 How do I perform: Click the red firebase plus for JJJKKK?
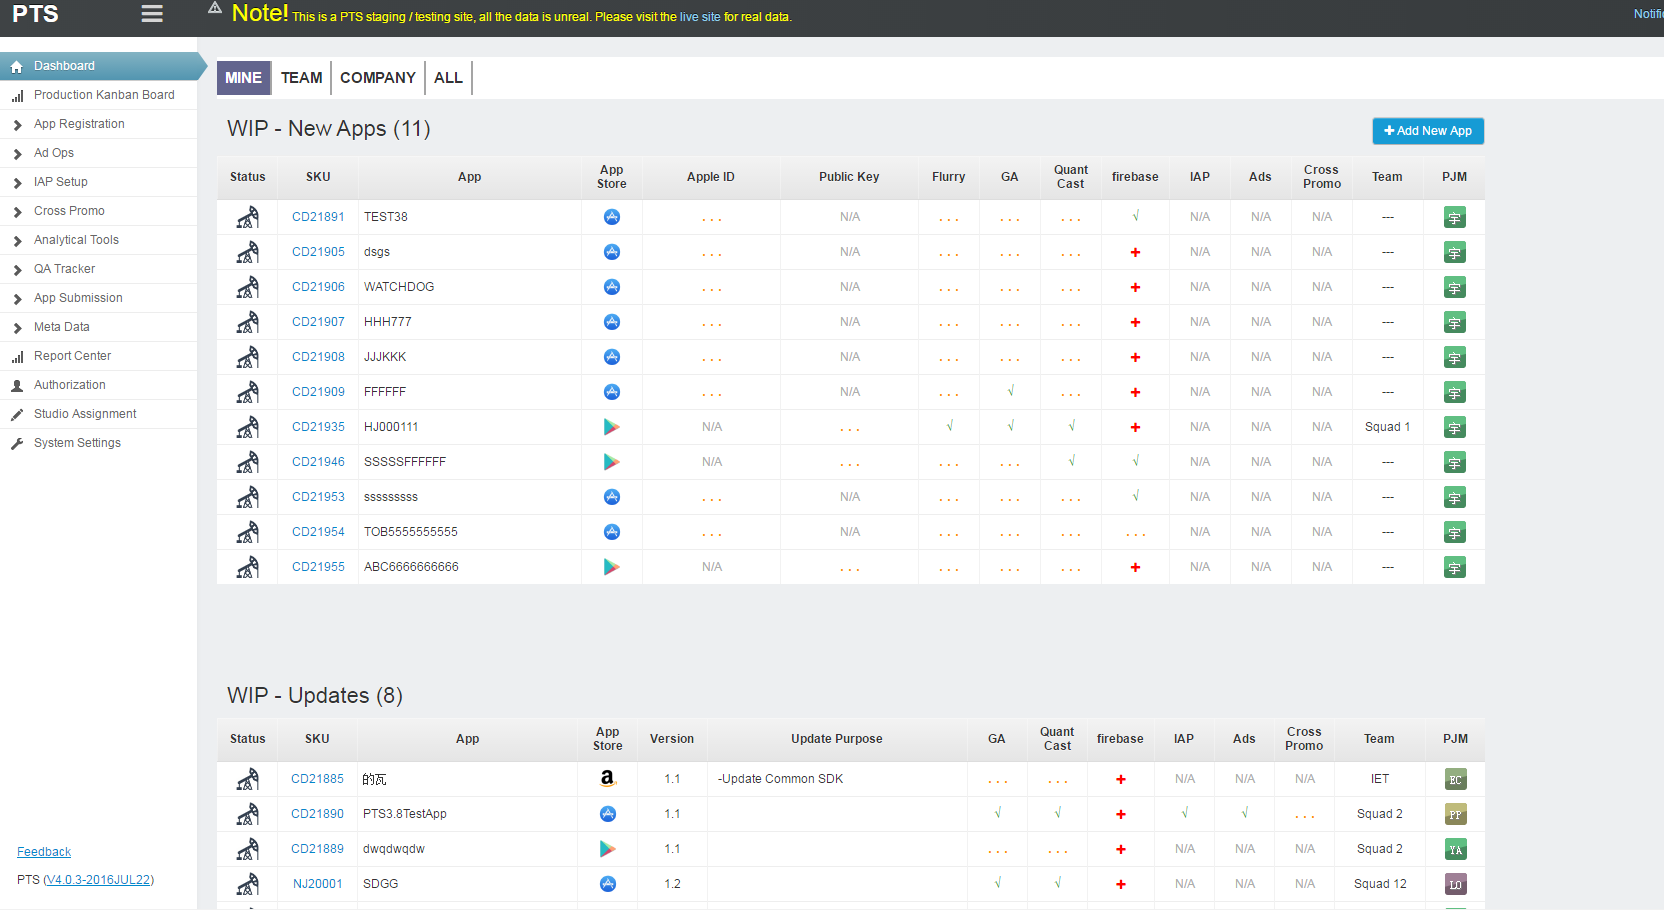[x=1135, y=357]
